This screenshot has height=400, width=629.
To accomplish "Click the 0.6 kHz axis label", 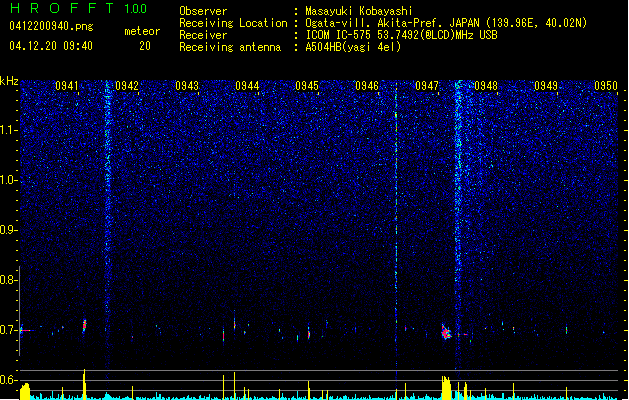I will [8, 380].
